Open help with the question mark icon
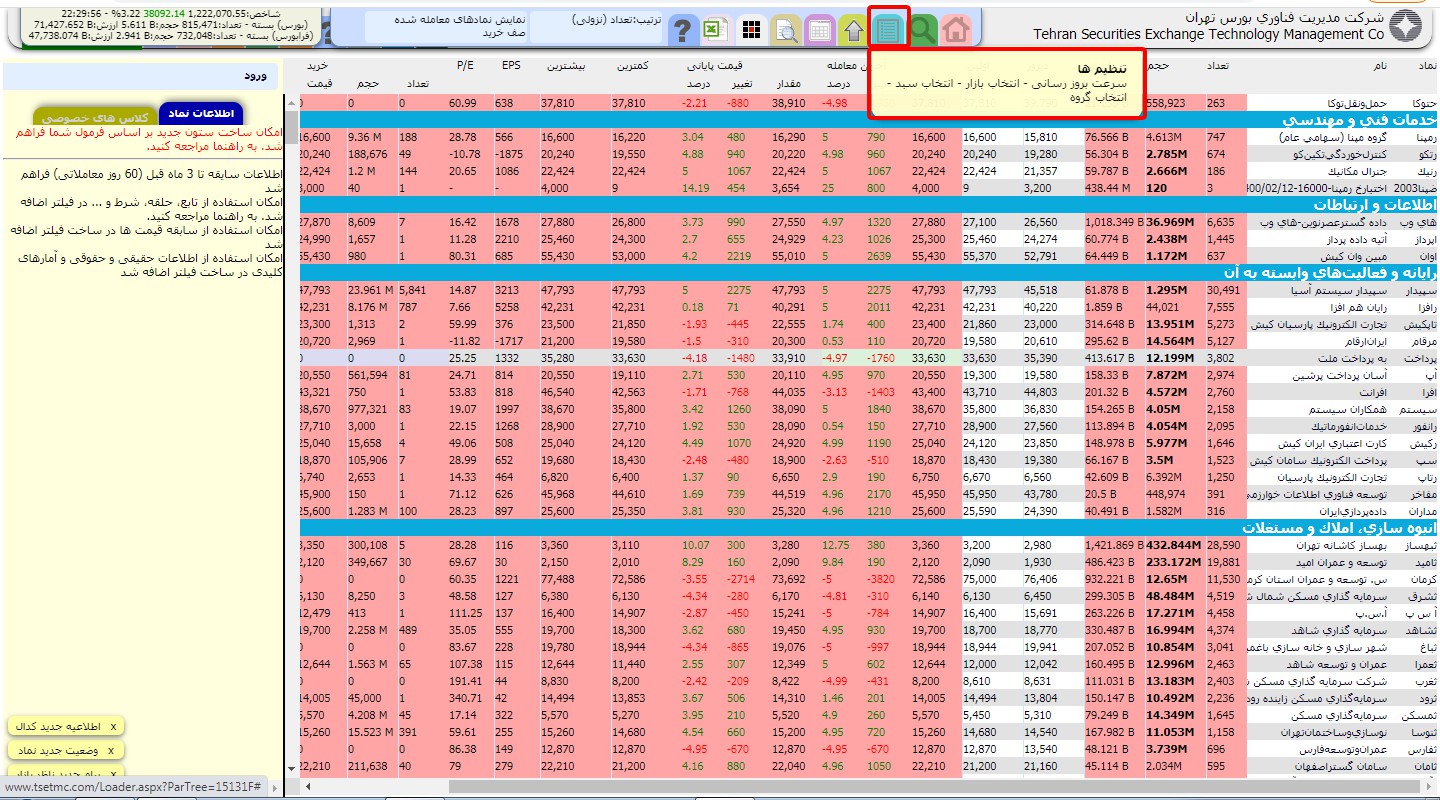The width and height of the screenshot is (1440, 800). click(x=682, y=30)
